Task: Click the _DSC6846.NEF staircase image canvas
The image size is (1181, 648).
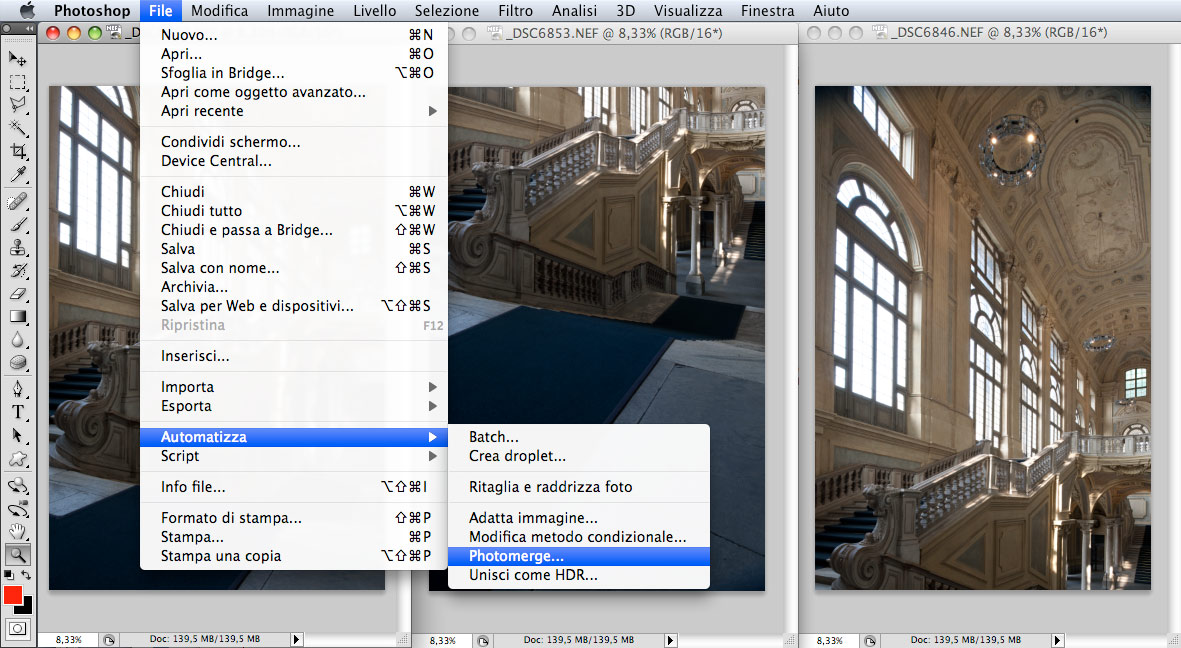Action: (983, 338)
